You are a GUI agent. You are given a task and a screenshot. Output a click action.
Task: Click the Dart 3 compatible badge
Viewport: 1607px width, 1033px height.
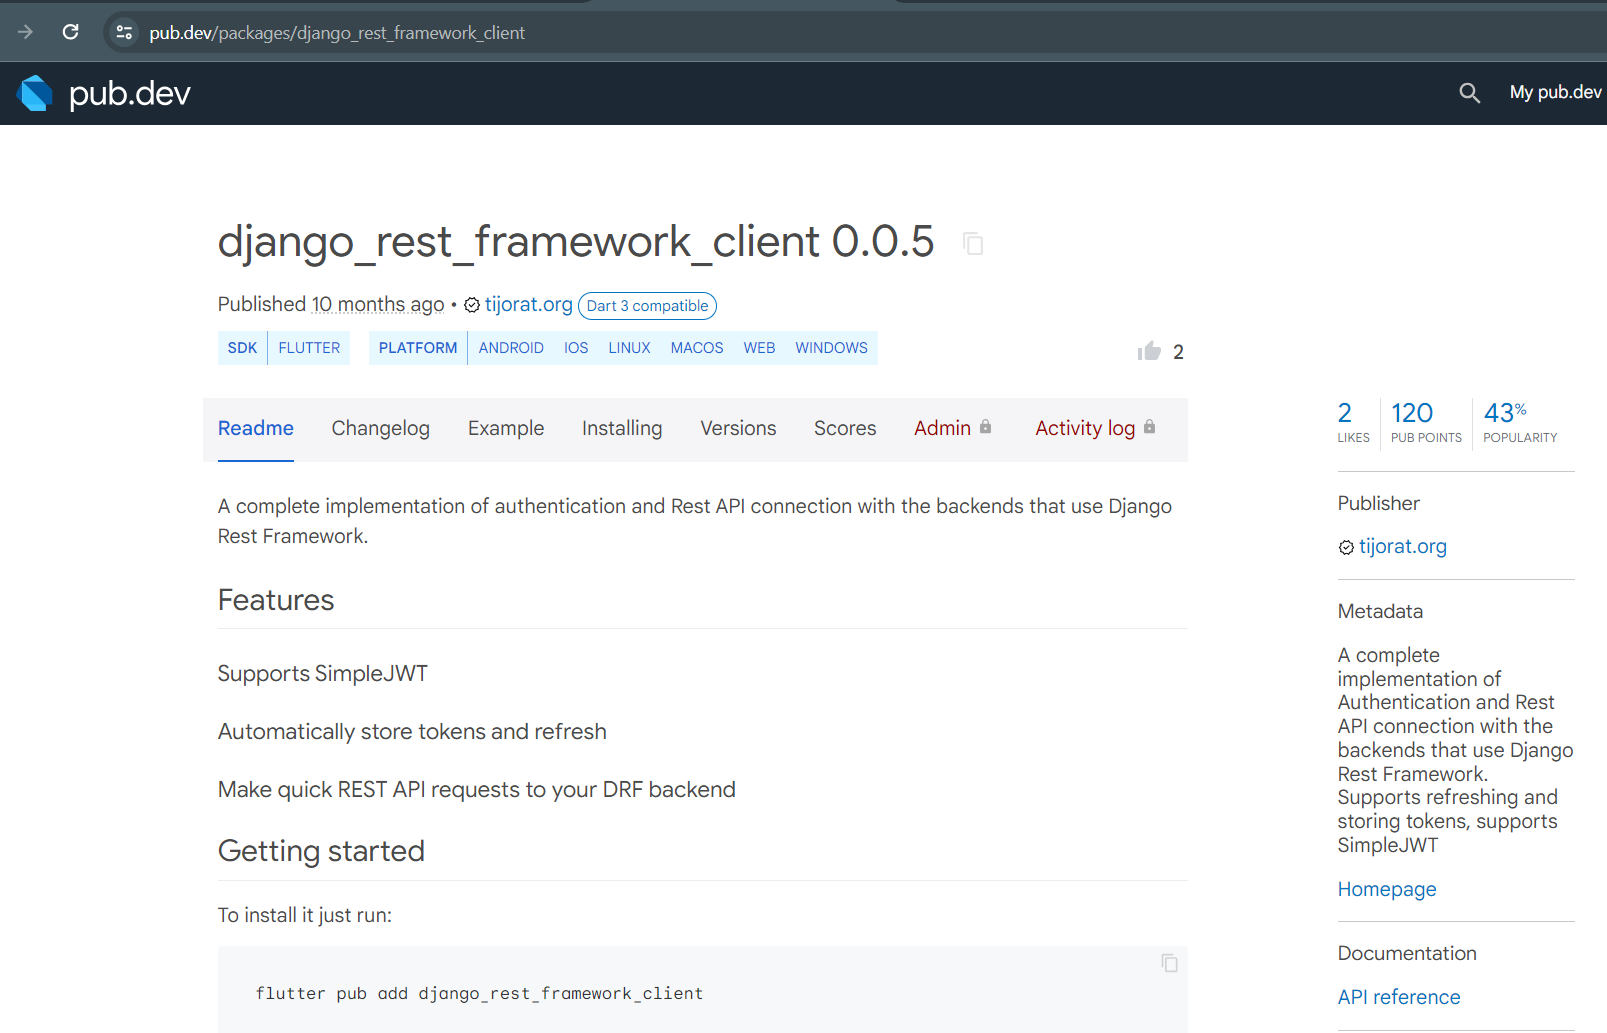[647, 306]
